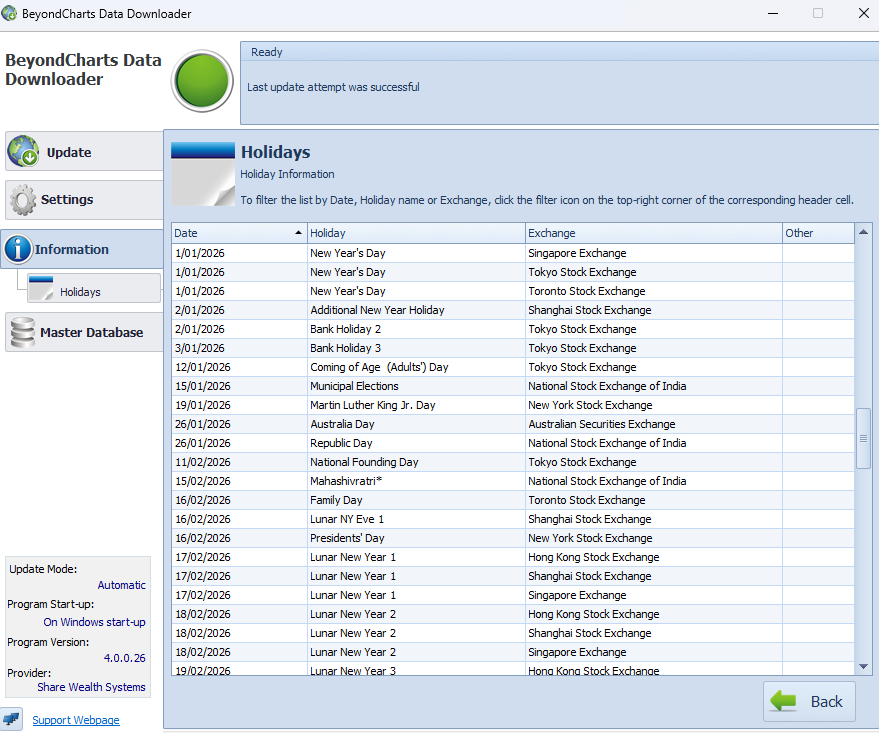Click the Master Database cylinder icon
879x735 pixels.
point(22,332)
